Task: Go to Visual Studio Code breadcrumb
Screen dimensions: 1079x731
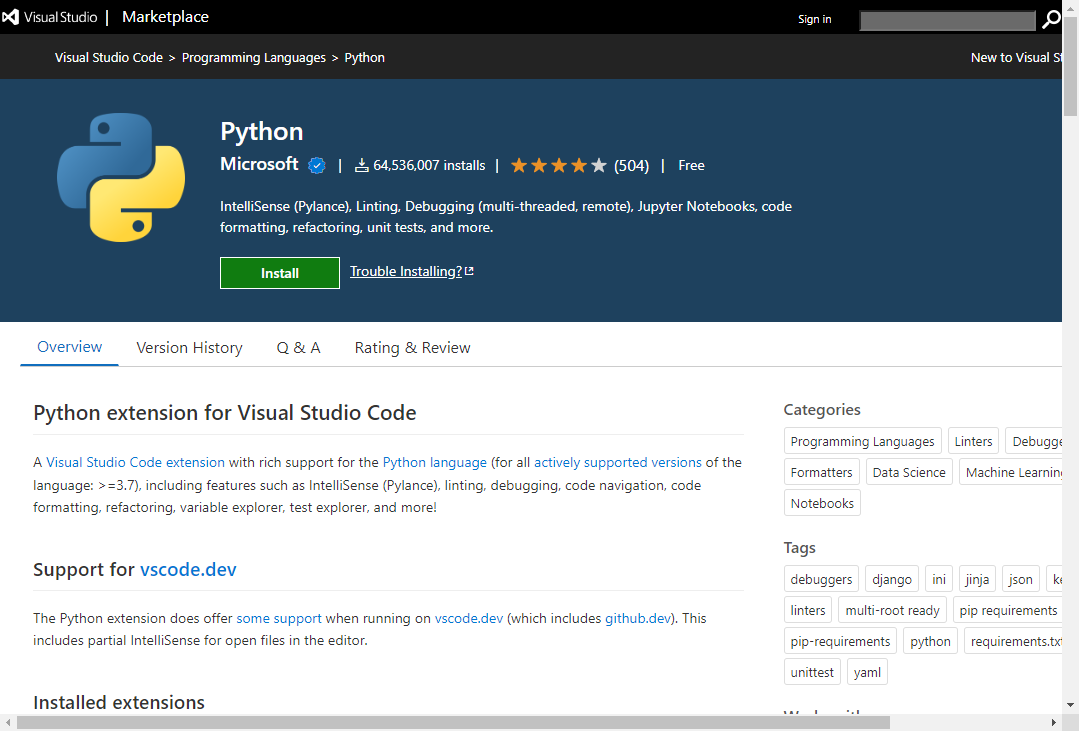Action: (x=109, y=58)
